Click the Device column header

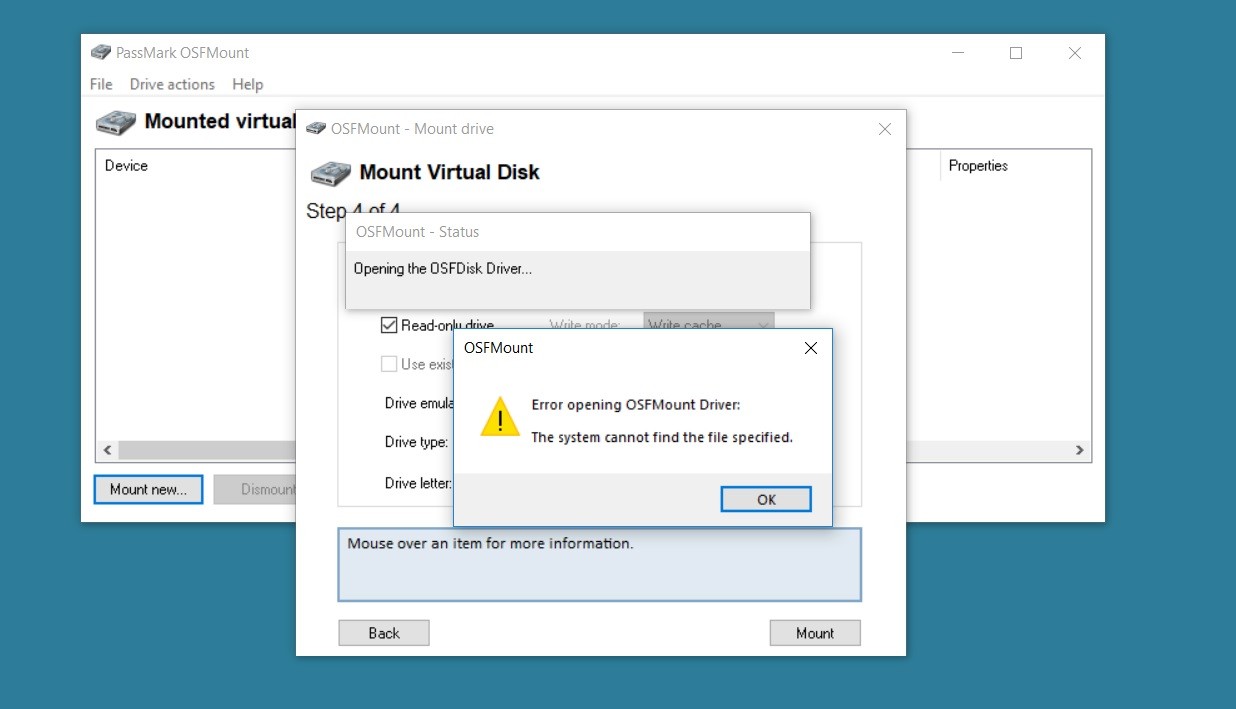126,166
